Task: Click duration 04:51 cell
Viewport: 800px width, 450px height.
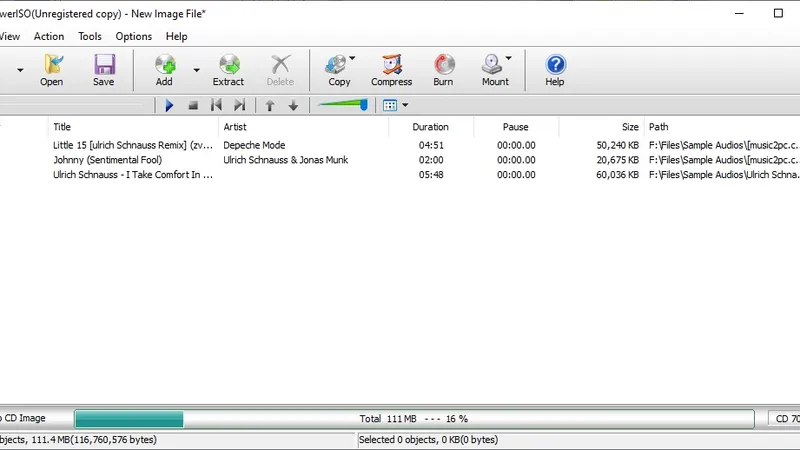Action: [431, 145]
